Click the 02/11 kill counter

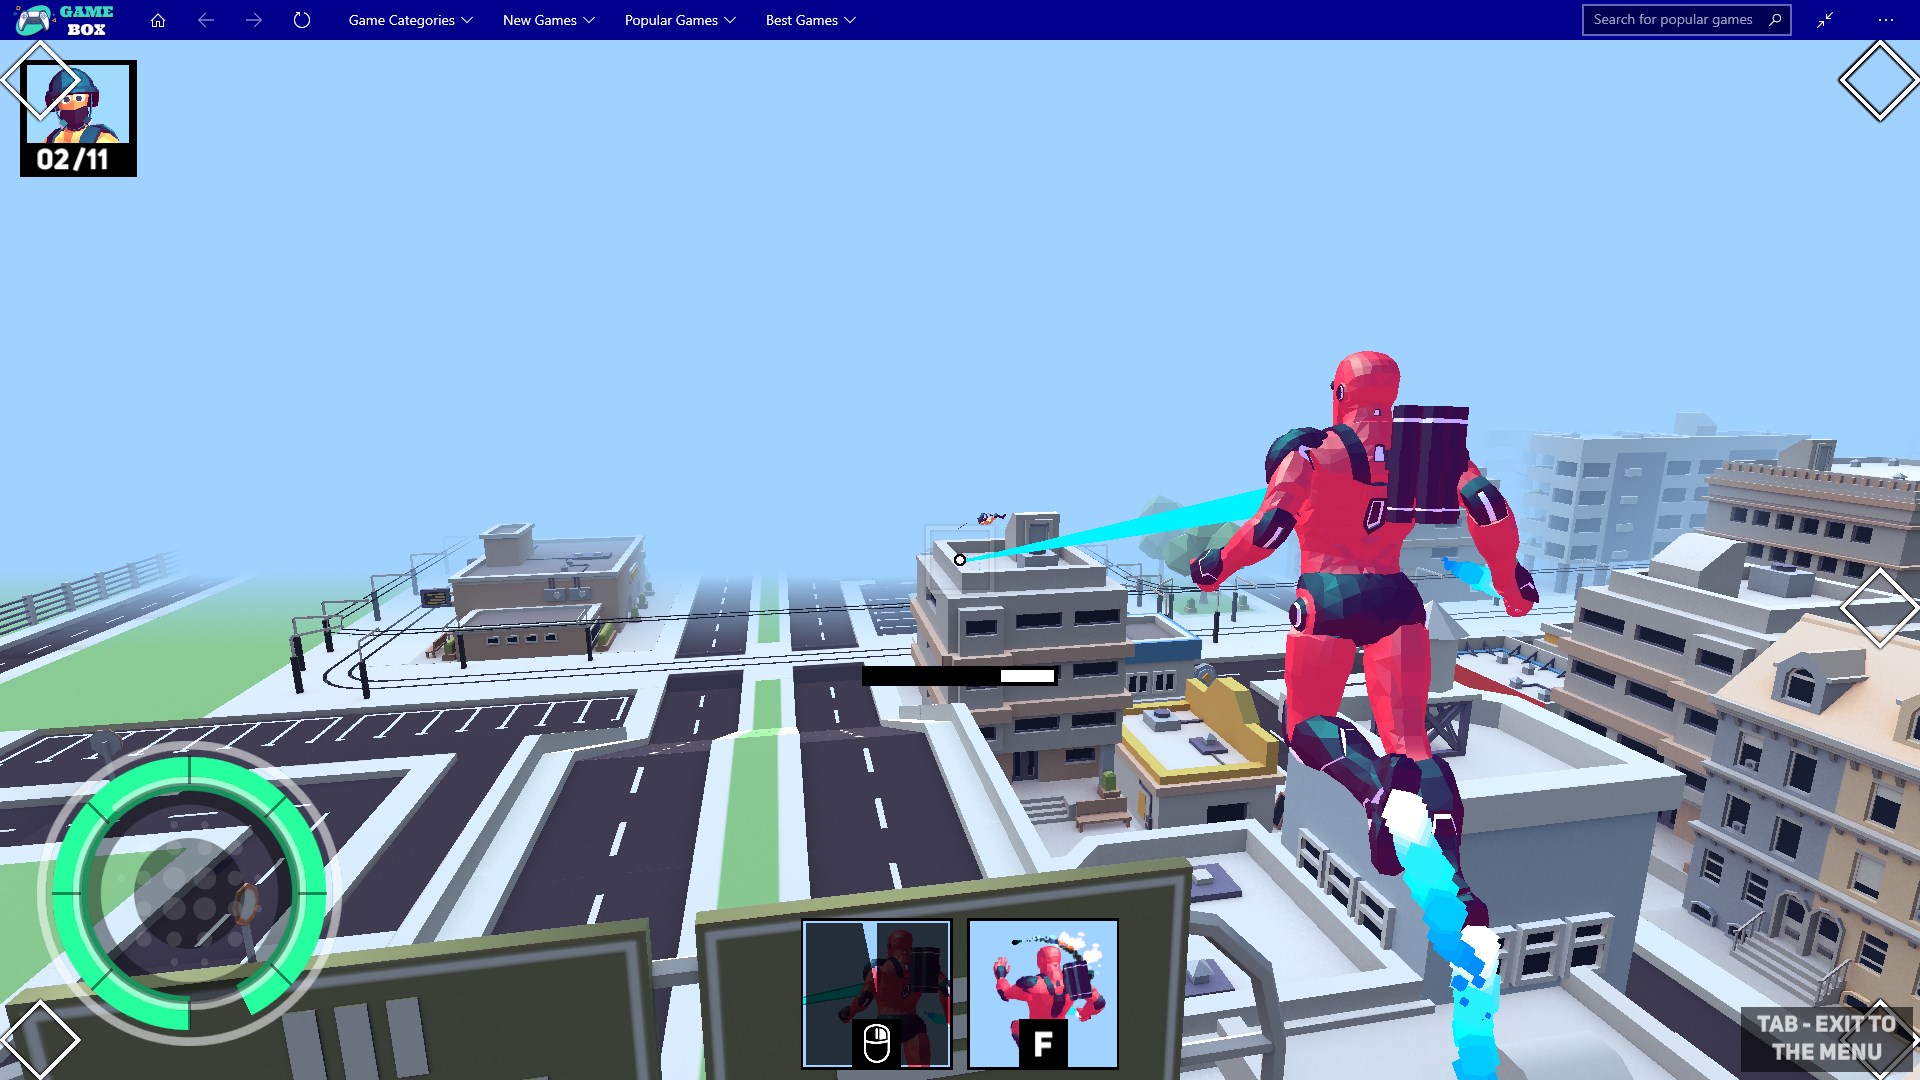pyautogui.click(x=73, y=160)
